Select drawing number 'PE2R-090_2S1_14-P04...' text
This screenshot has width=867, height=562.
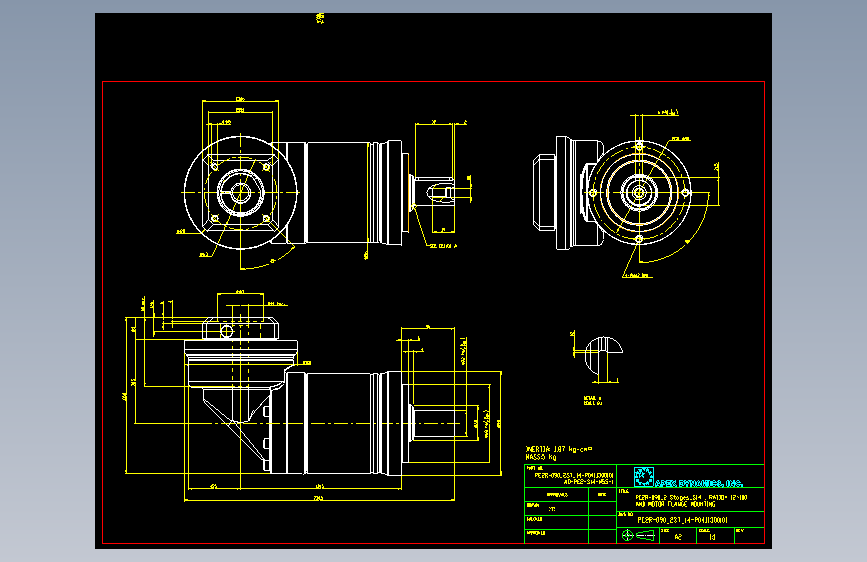tap(682, 520)
